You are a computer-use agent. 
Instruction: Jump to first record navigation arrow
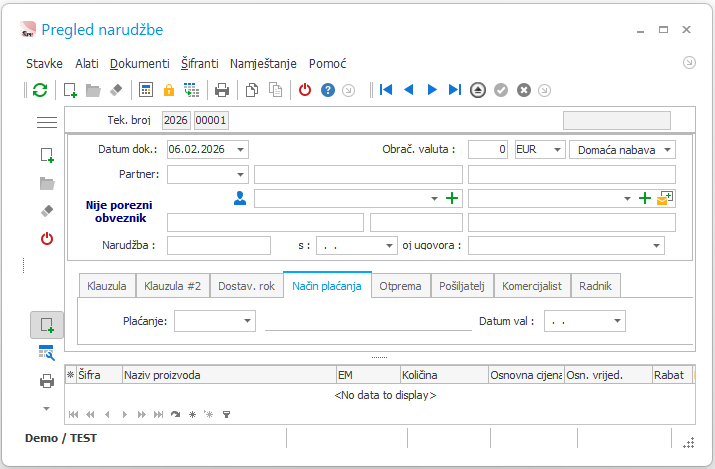[x=386, y=90]
